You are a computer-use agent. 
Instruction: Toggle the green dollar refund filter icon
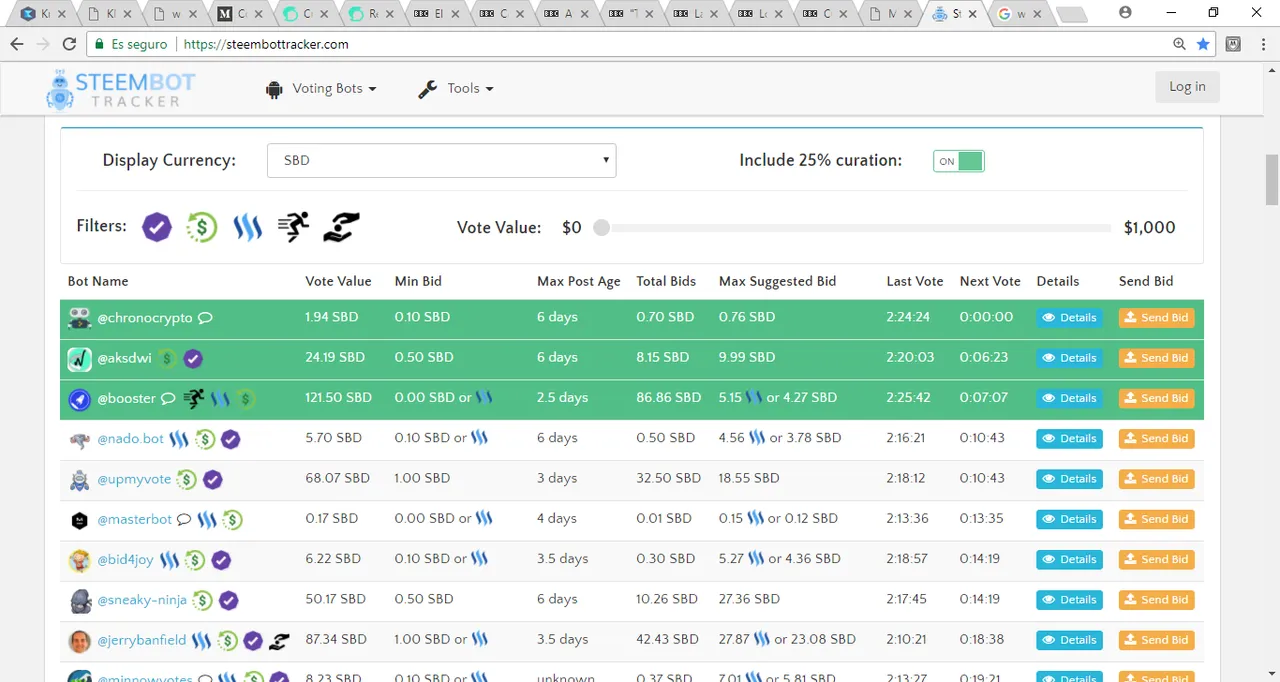pos(202,227)
